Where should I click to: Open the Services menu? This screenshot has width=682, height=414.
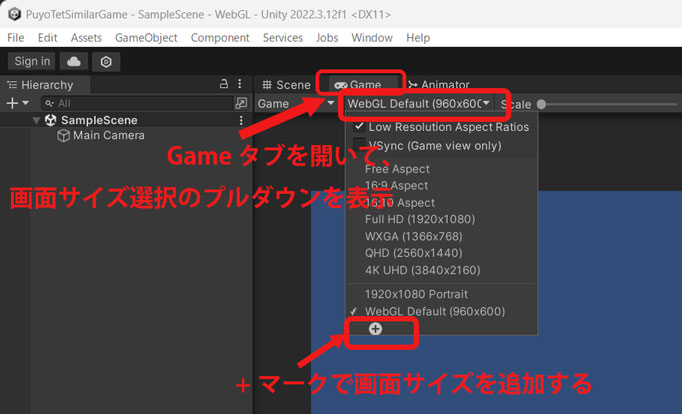pyautogui.click(x=283, y=38)
